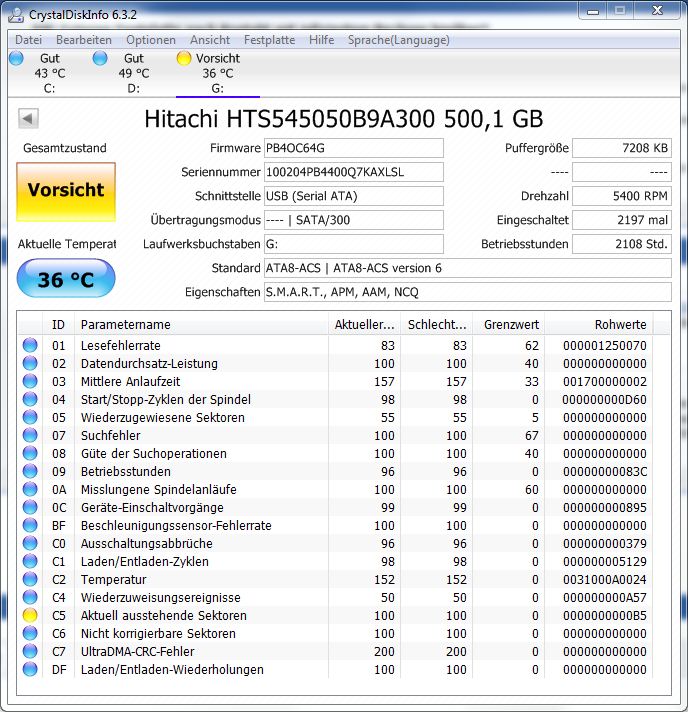Sort by the ID column header
The image size is (688, 712).
[59, 325]
